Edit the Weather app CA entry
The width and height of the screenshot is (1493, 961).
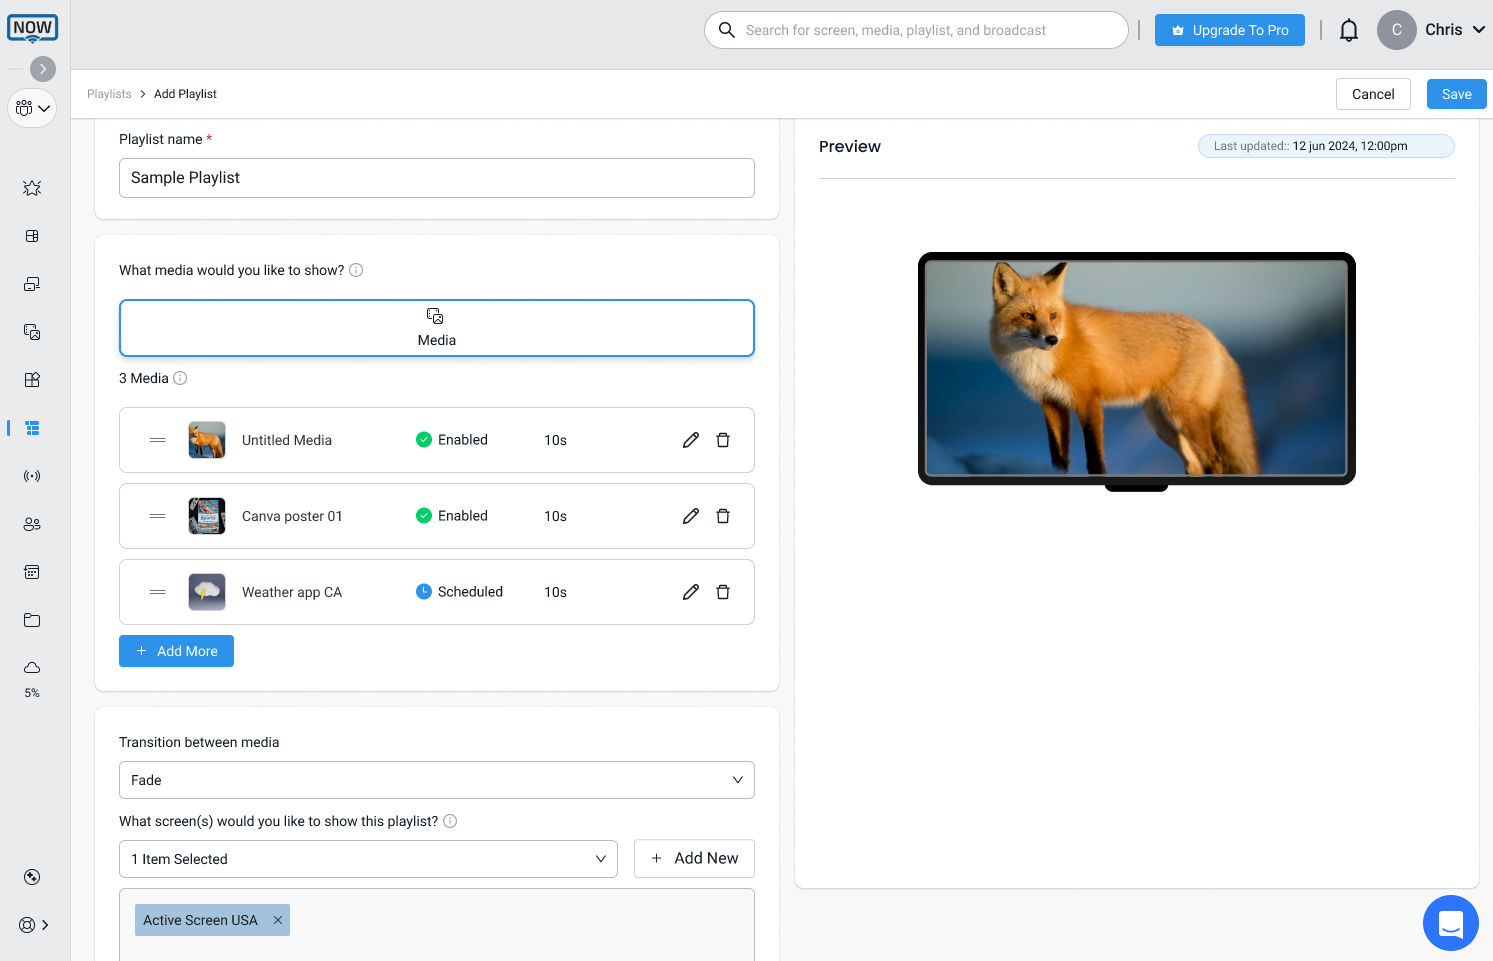coord(690,591)
